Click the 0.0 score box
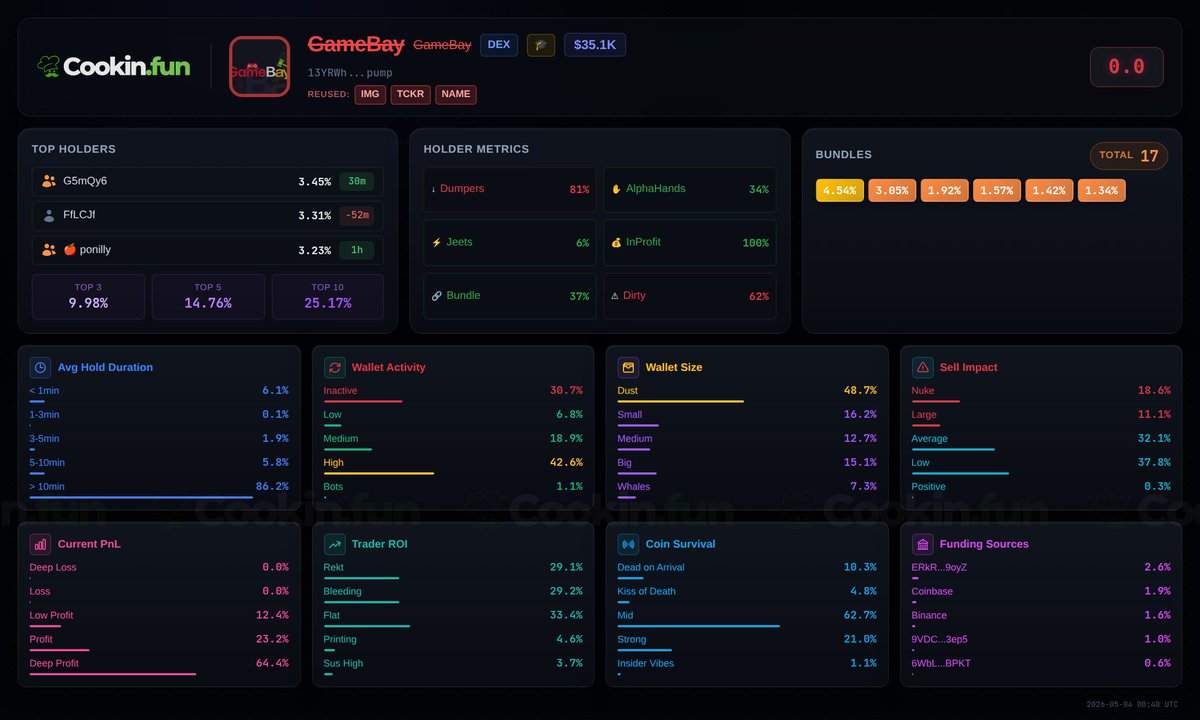Viewport: 1200px width, 720px height. pyautogui.click(x=1126, y=67)
